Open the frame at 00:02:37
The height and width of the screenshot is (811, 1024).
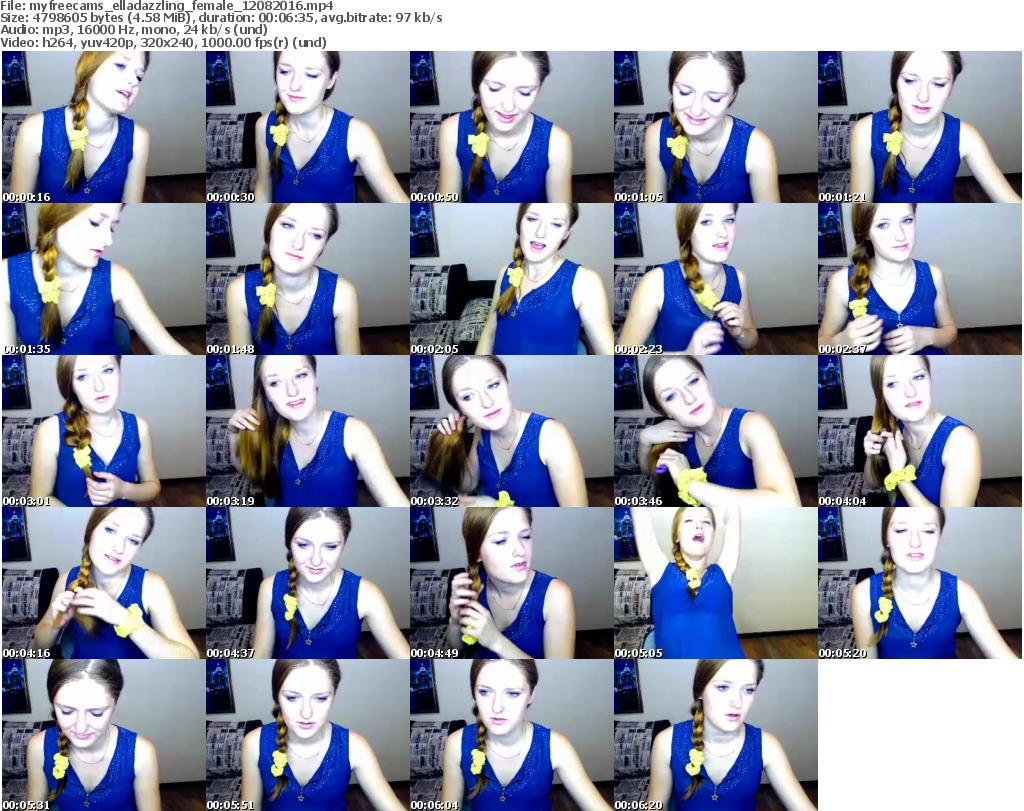[x=920, y=279]
